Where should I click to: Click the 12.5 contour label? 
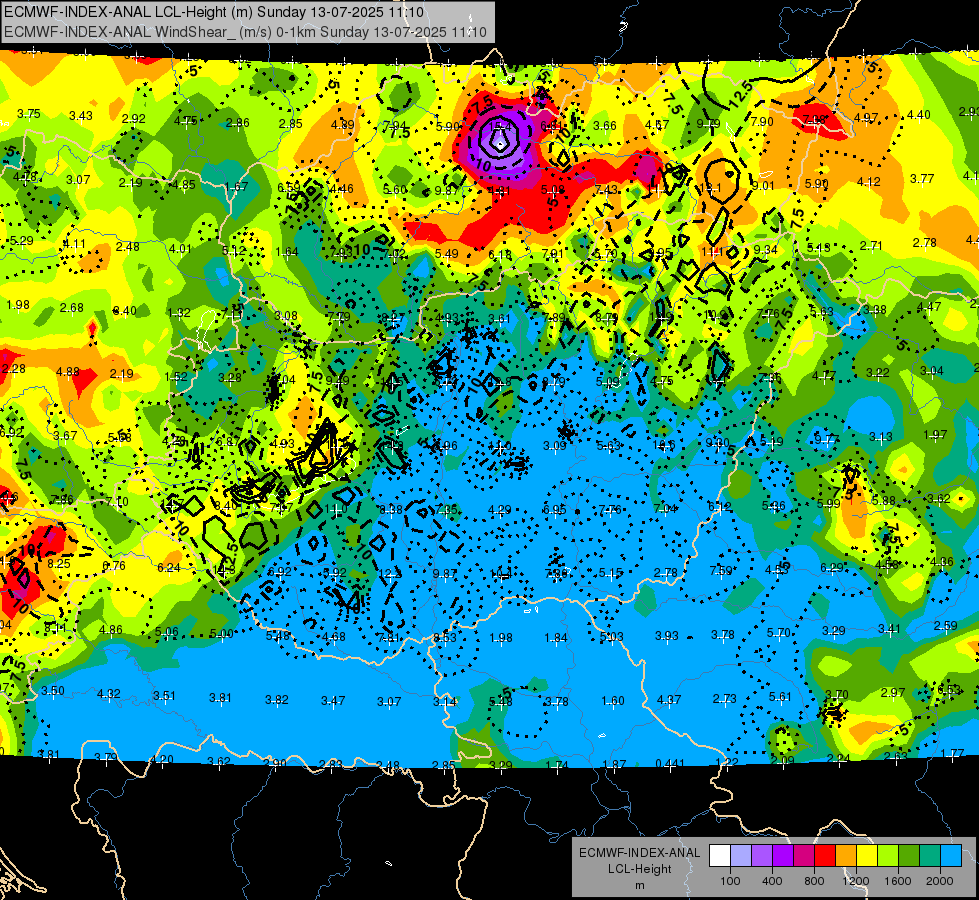pyautogui.click(x=741, y=94)
